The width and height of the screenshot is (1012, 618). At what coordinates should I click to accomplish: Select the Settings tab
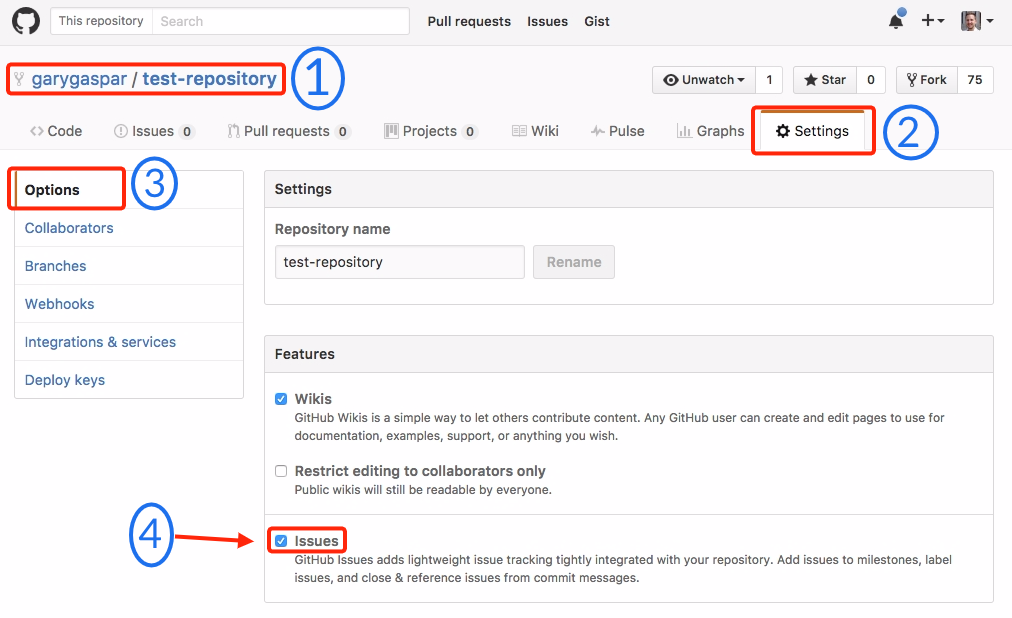(x=813, y=131)
